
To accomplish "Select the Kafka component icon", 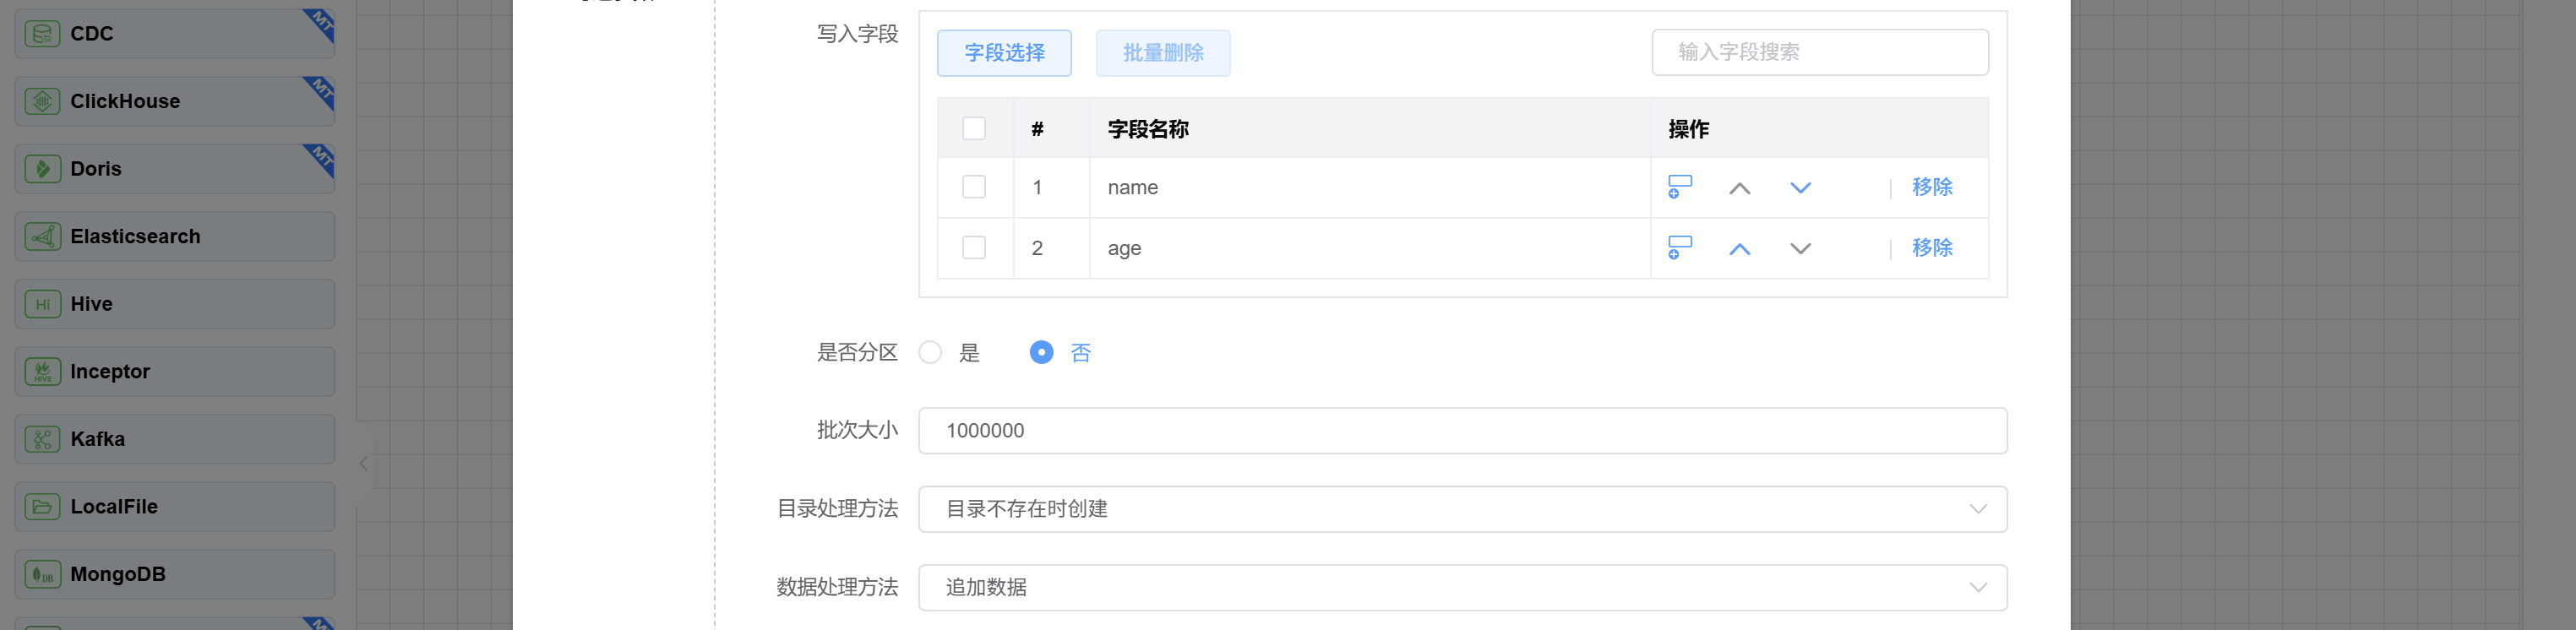I will (x=42, y=439).
